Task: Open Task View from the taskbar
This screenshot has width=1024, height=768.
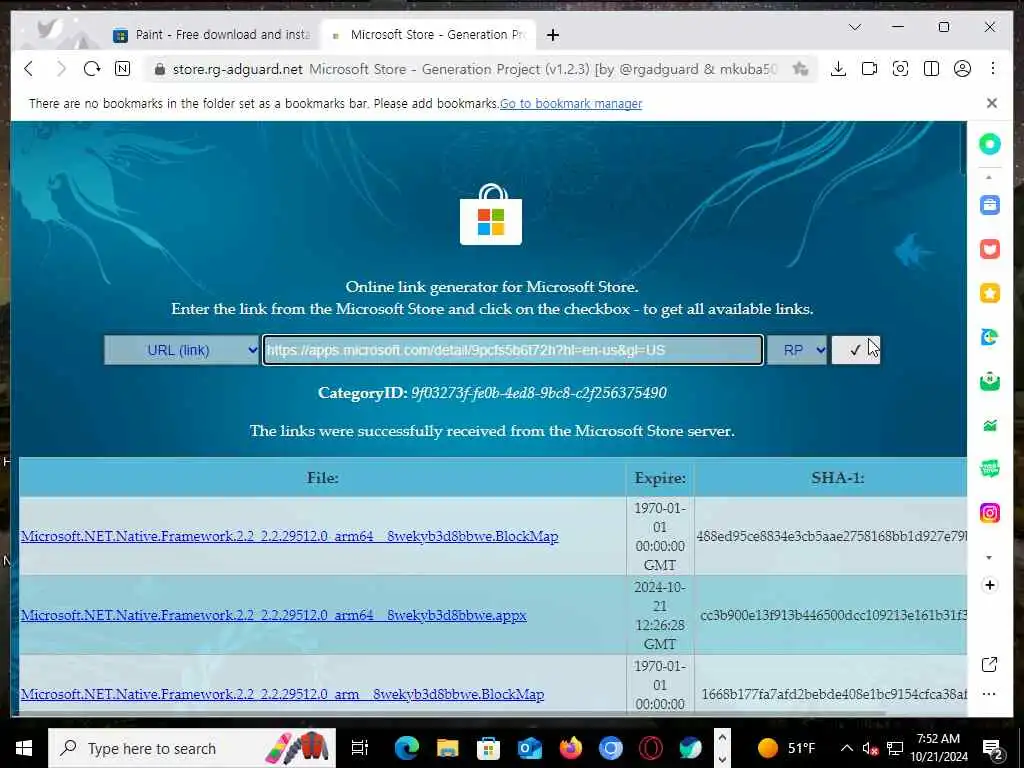Action: 359,748
